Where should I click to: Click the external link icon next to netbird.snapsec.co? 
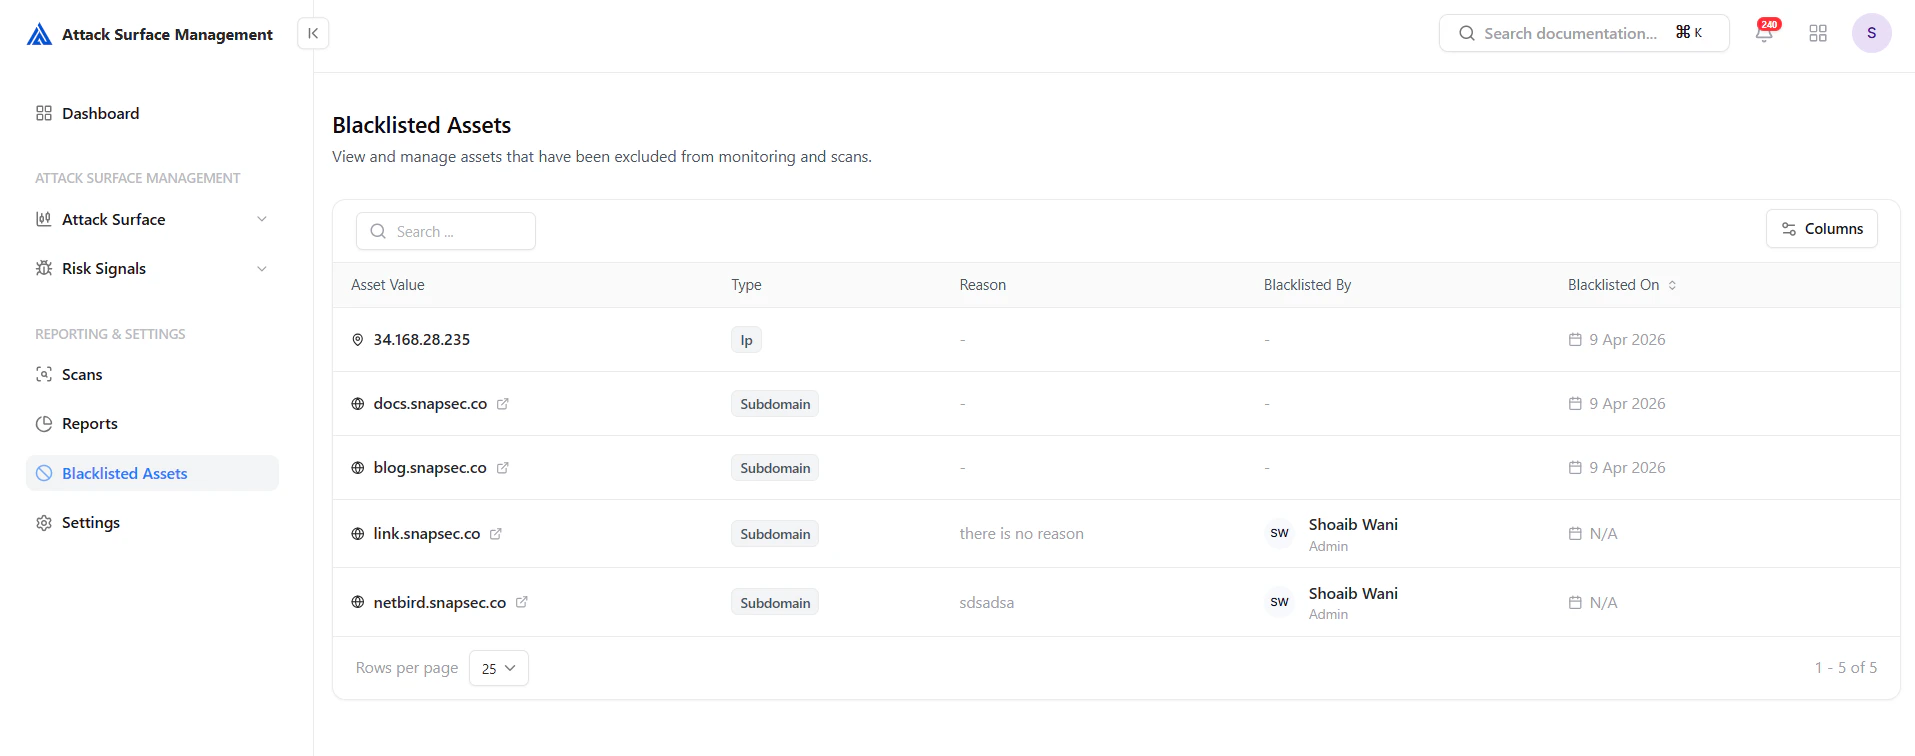tap(522, 602)
